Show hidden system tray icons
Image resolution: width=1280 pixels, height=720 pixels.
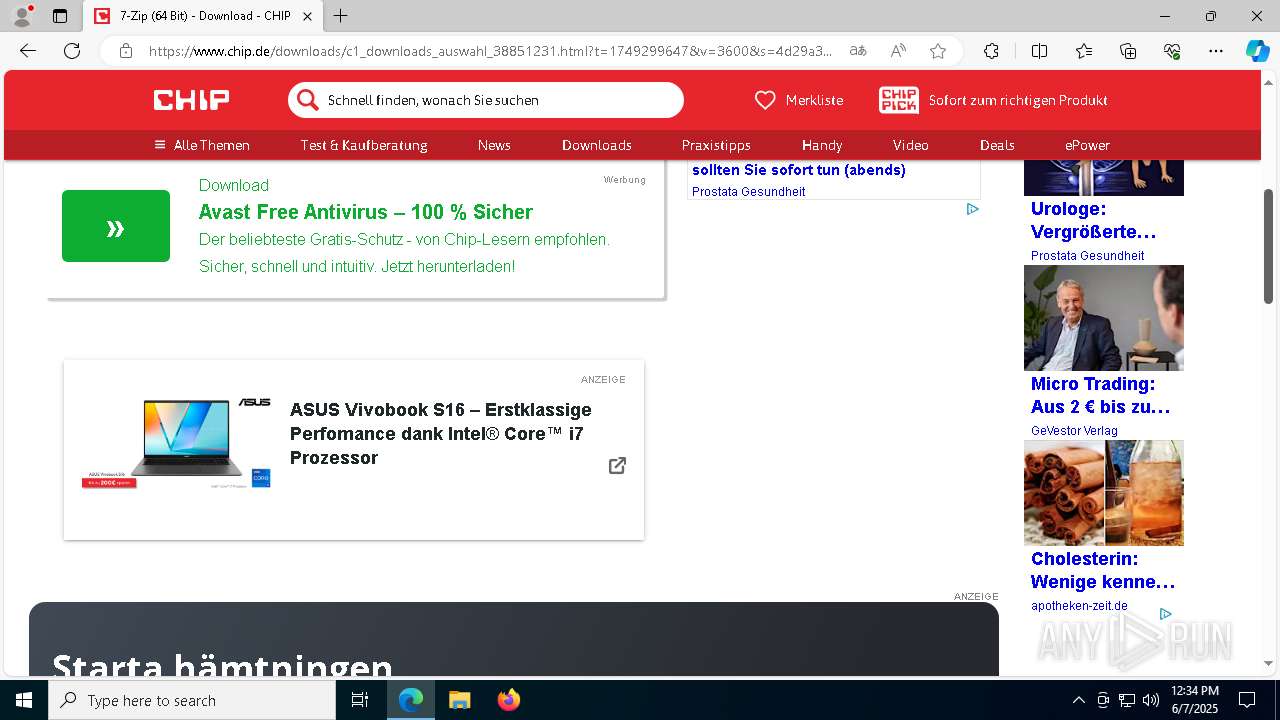coord(1078,700)
